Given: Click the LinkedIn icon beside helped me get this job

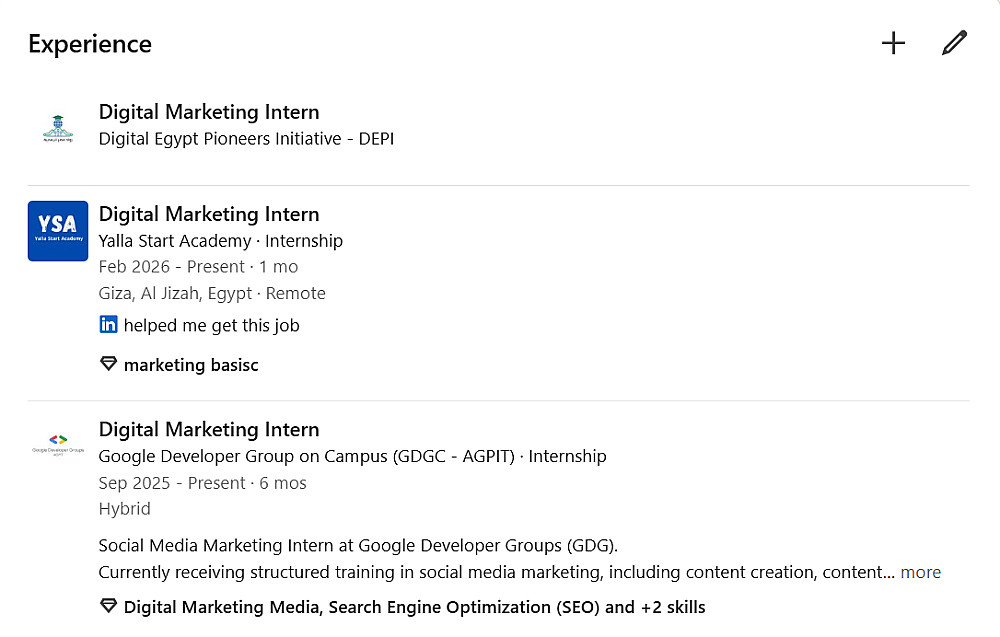Looking at the screenshot, I should tap(108, 325).
